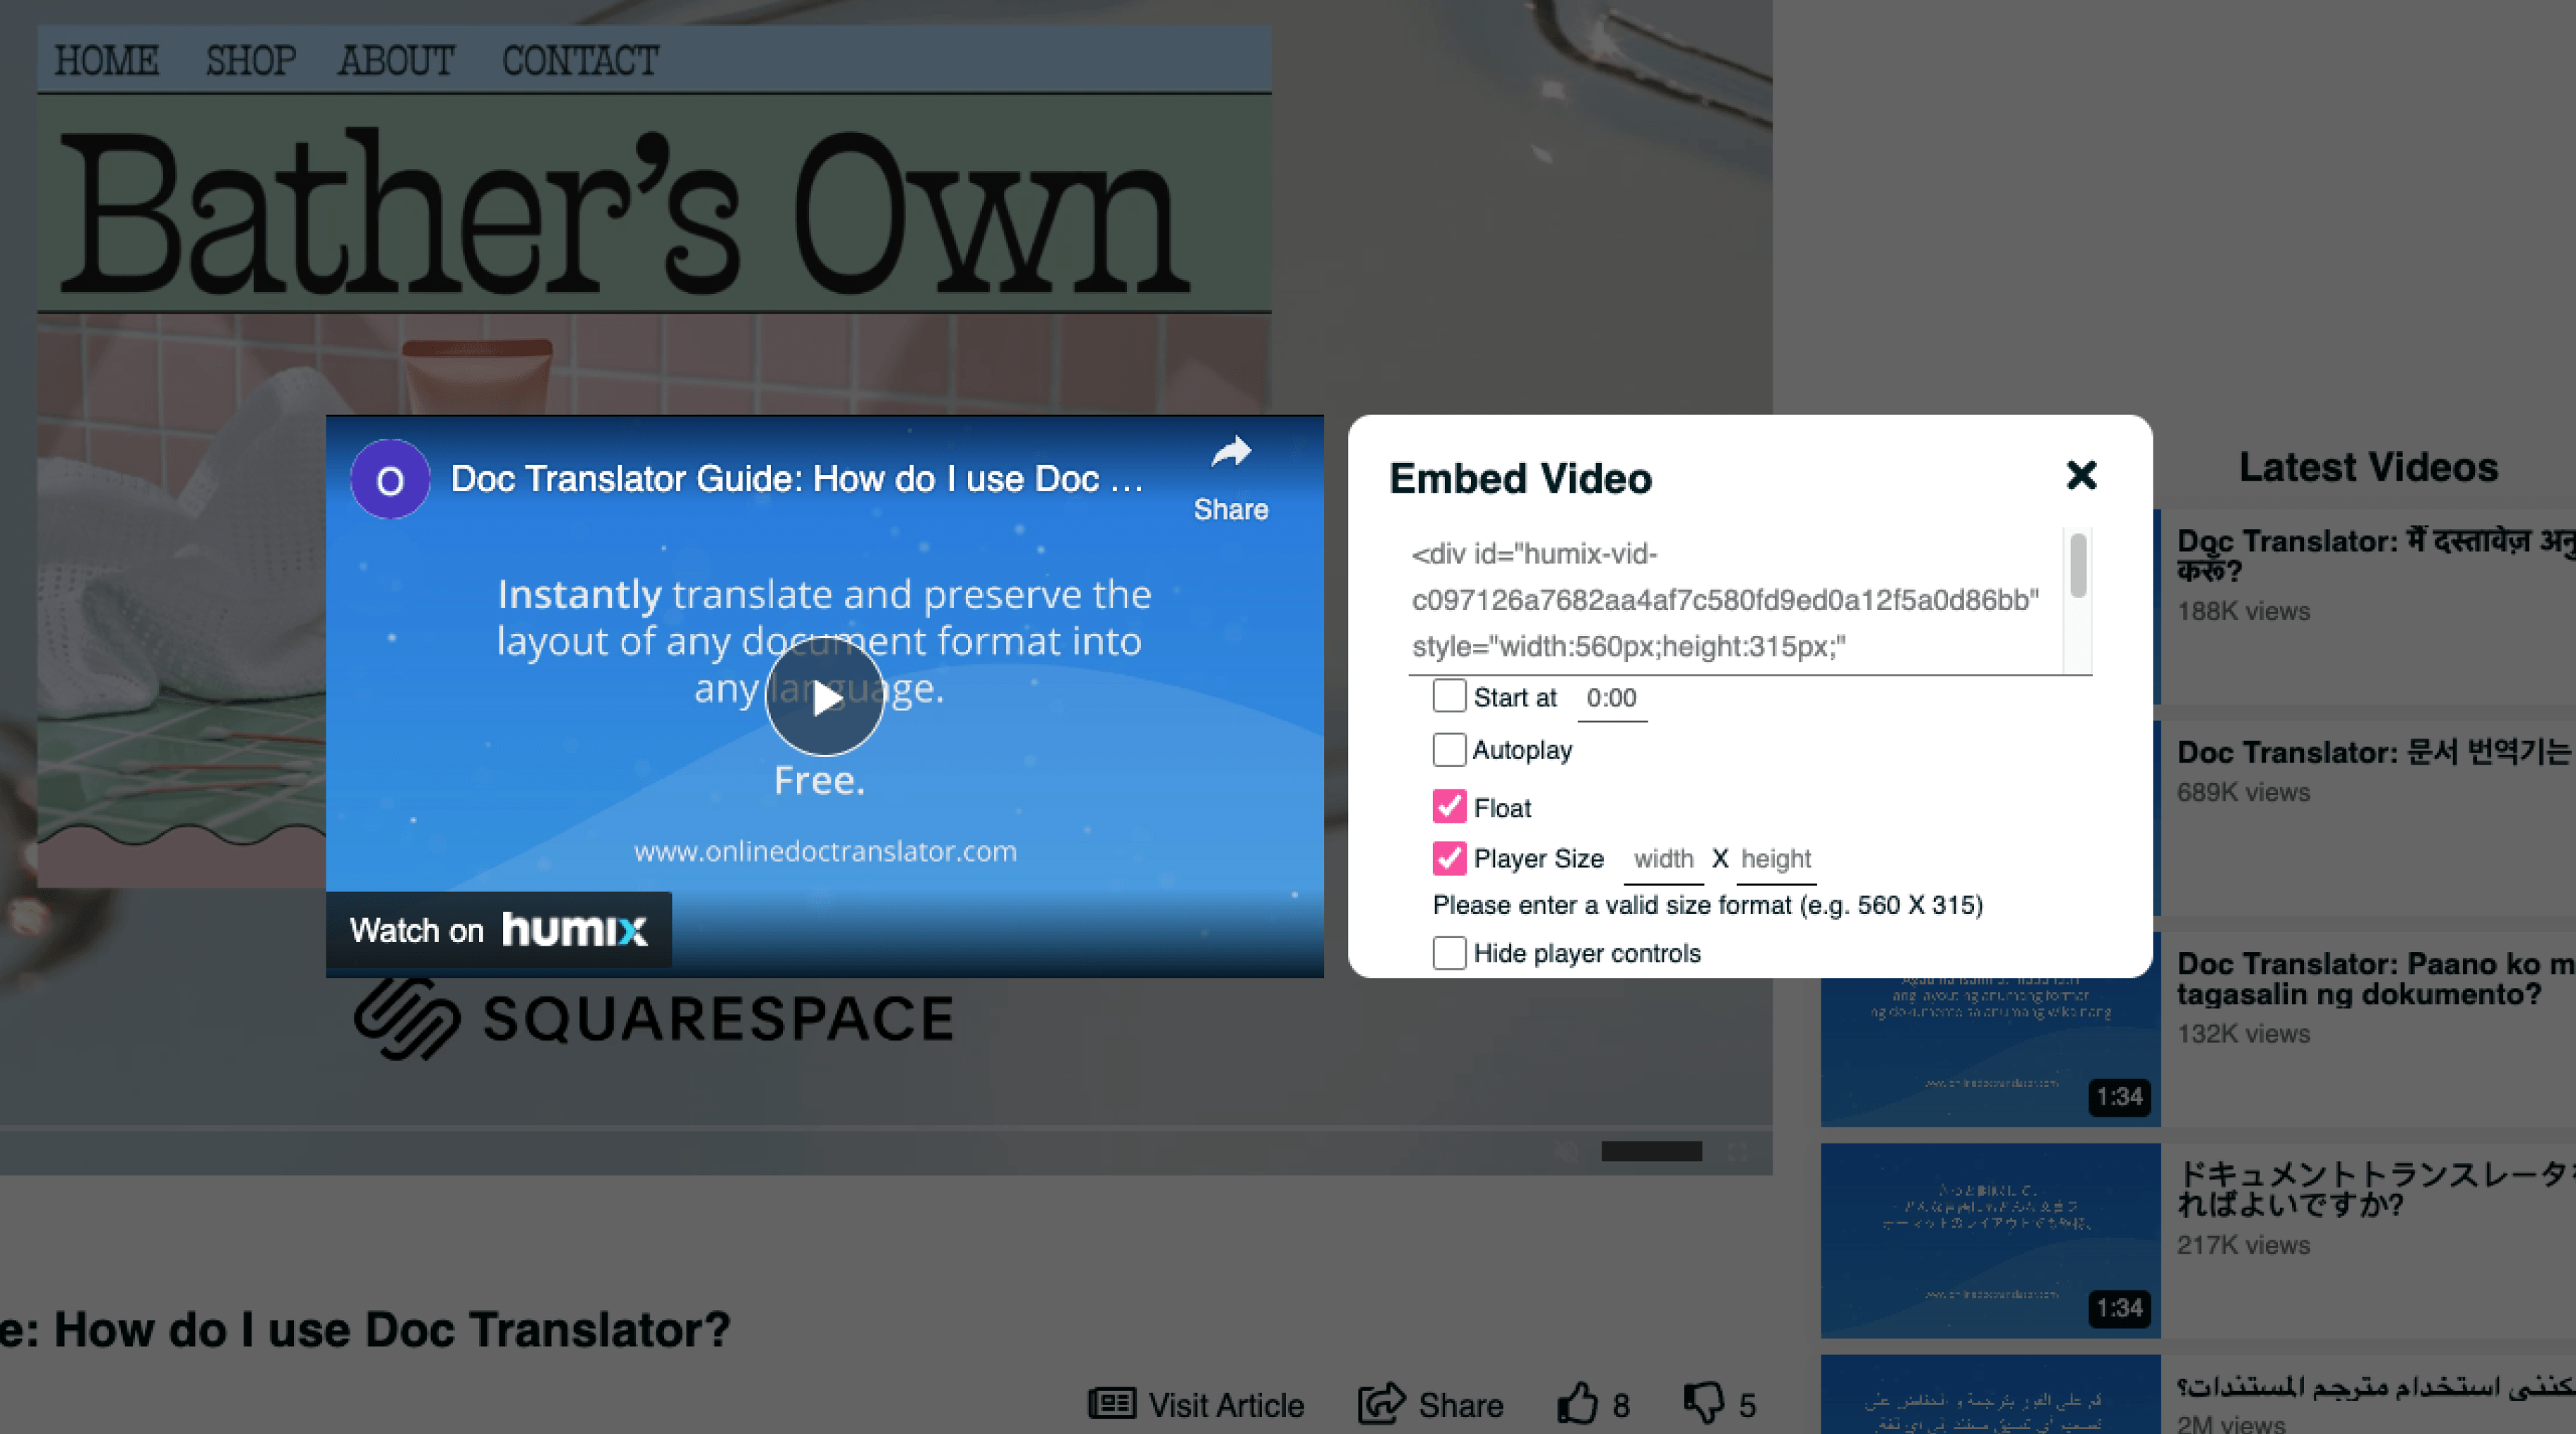Click the Bather's Own heading
This screenshot has width=2576, height=1434.
coord(624,212)
